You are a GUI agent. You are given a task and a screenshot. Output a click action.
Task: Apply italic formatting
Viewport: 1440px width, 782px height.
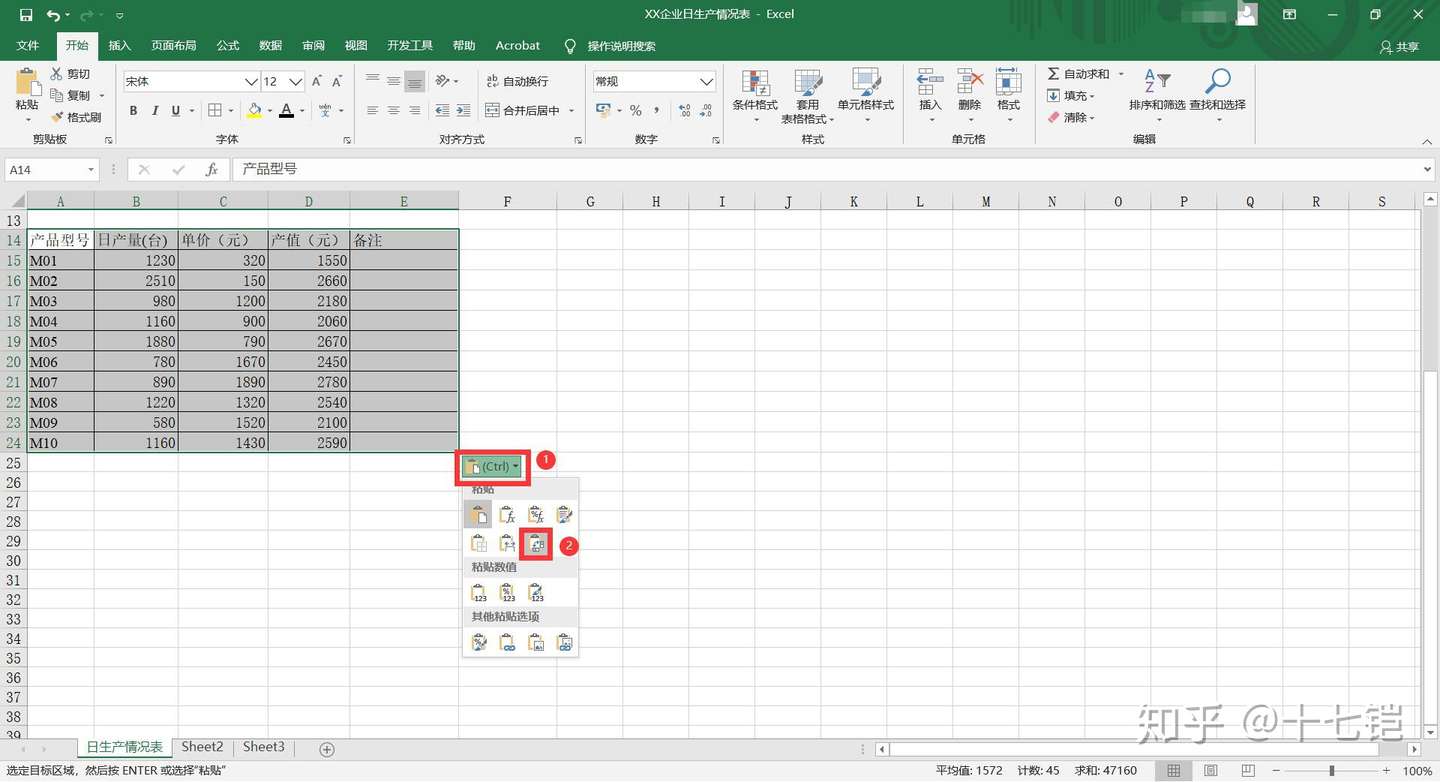coord(155,110)
